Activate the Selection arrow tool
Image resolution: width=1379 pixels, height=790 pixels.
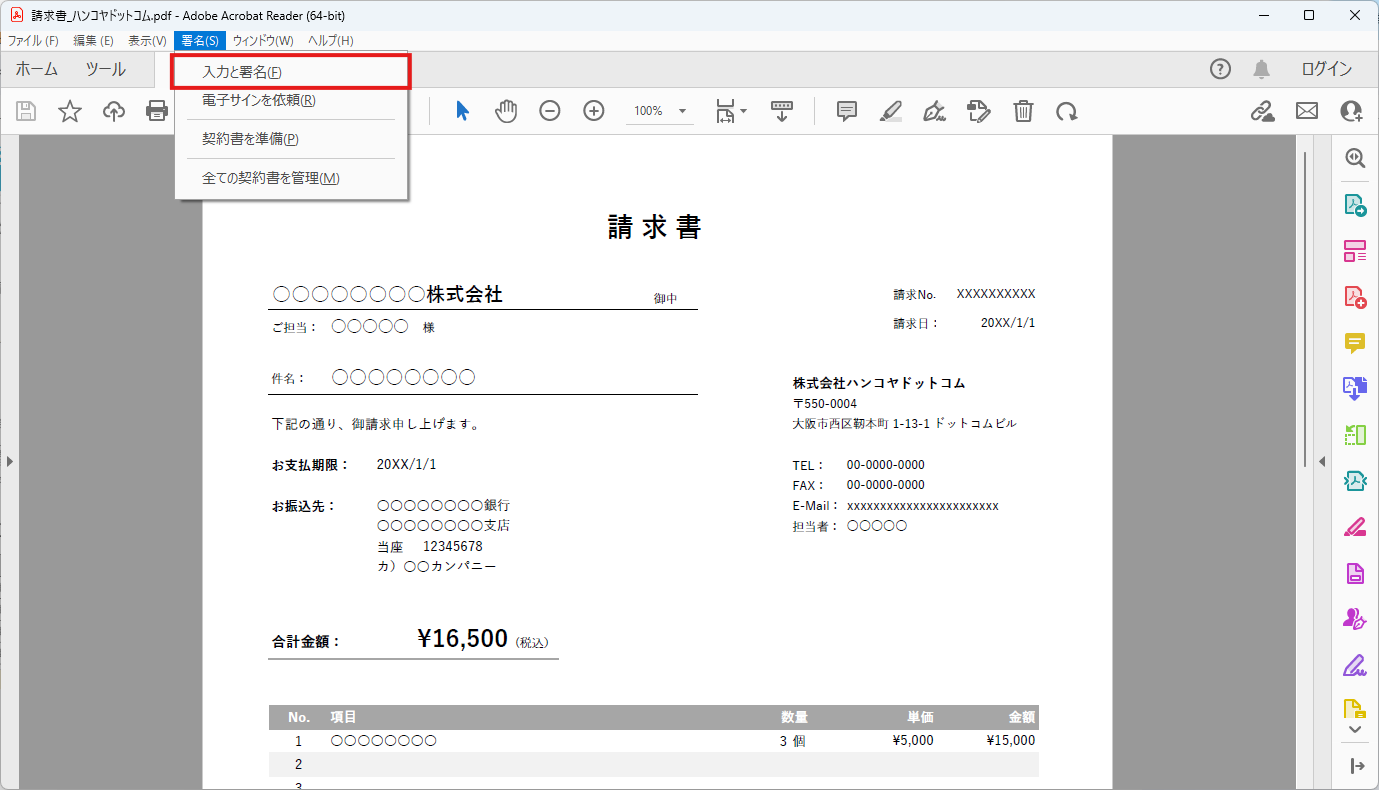tap(462, 110)
